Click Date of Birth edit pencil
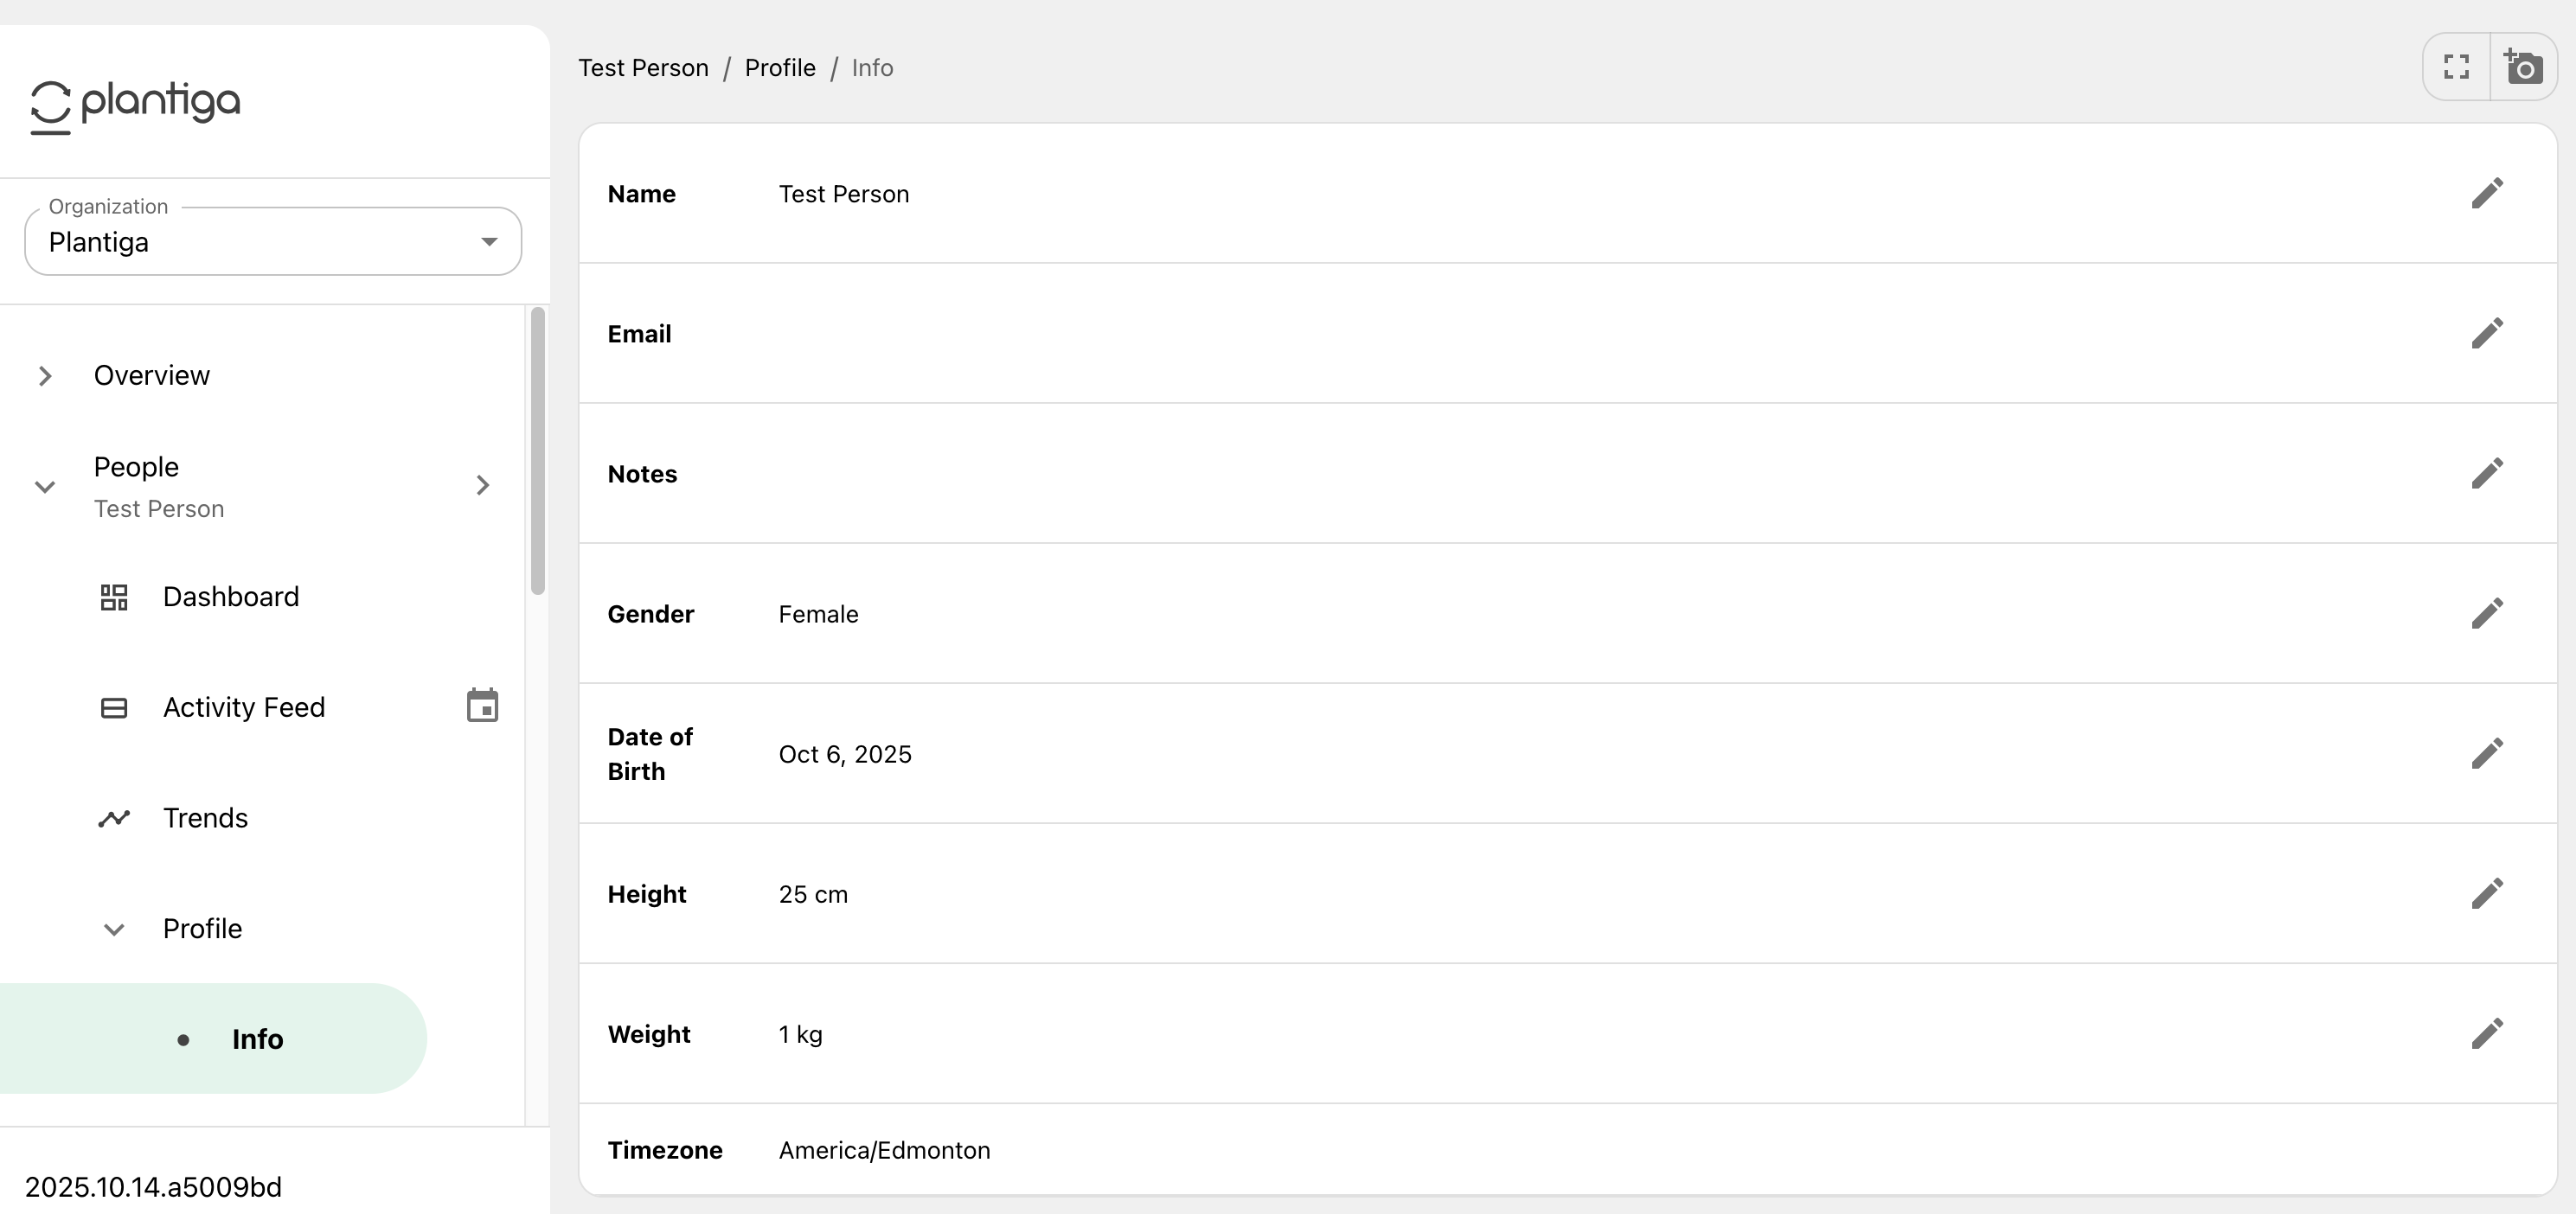This screenshot has height=1214, width=2576. tap(2486, 753)
